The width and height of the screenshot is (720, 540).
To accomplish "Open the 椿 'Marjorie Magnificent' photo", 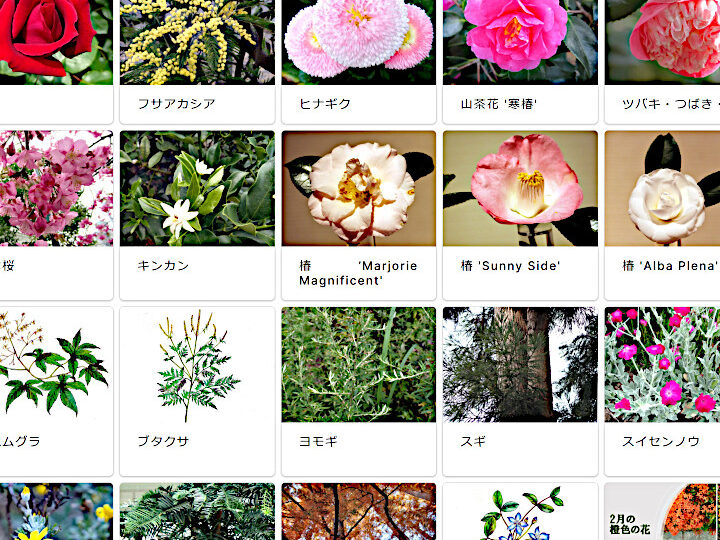I will point(359,188).
